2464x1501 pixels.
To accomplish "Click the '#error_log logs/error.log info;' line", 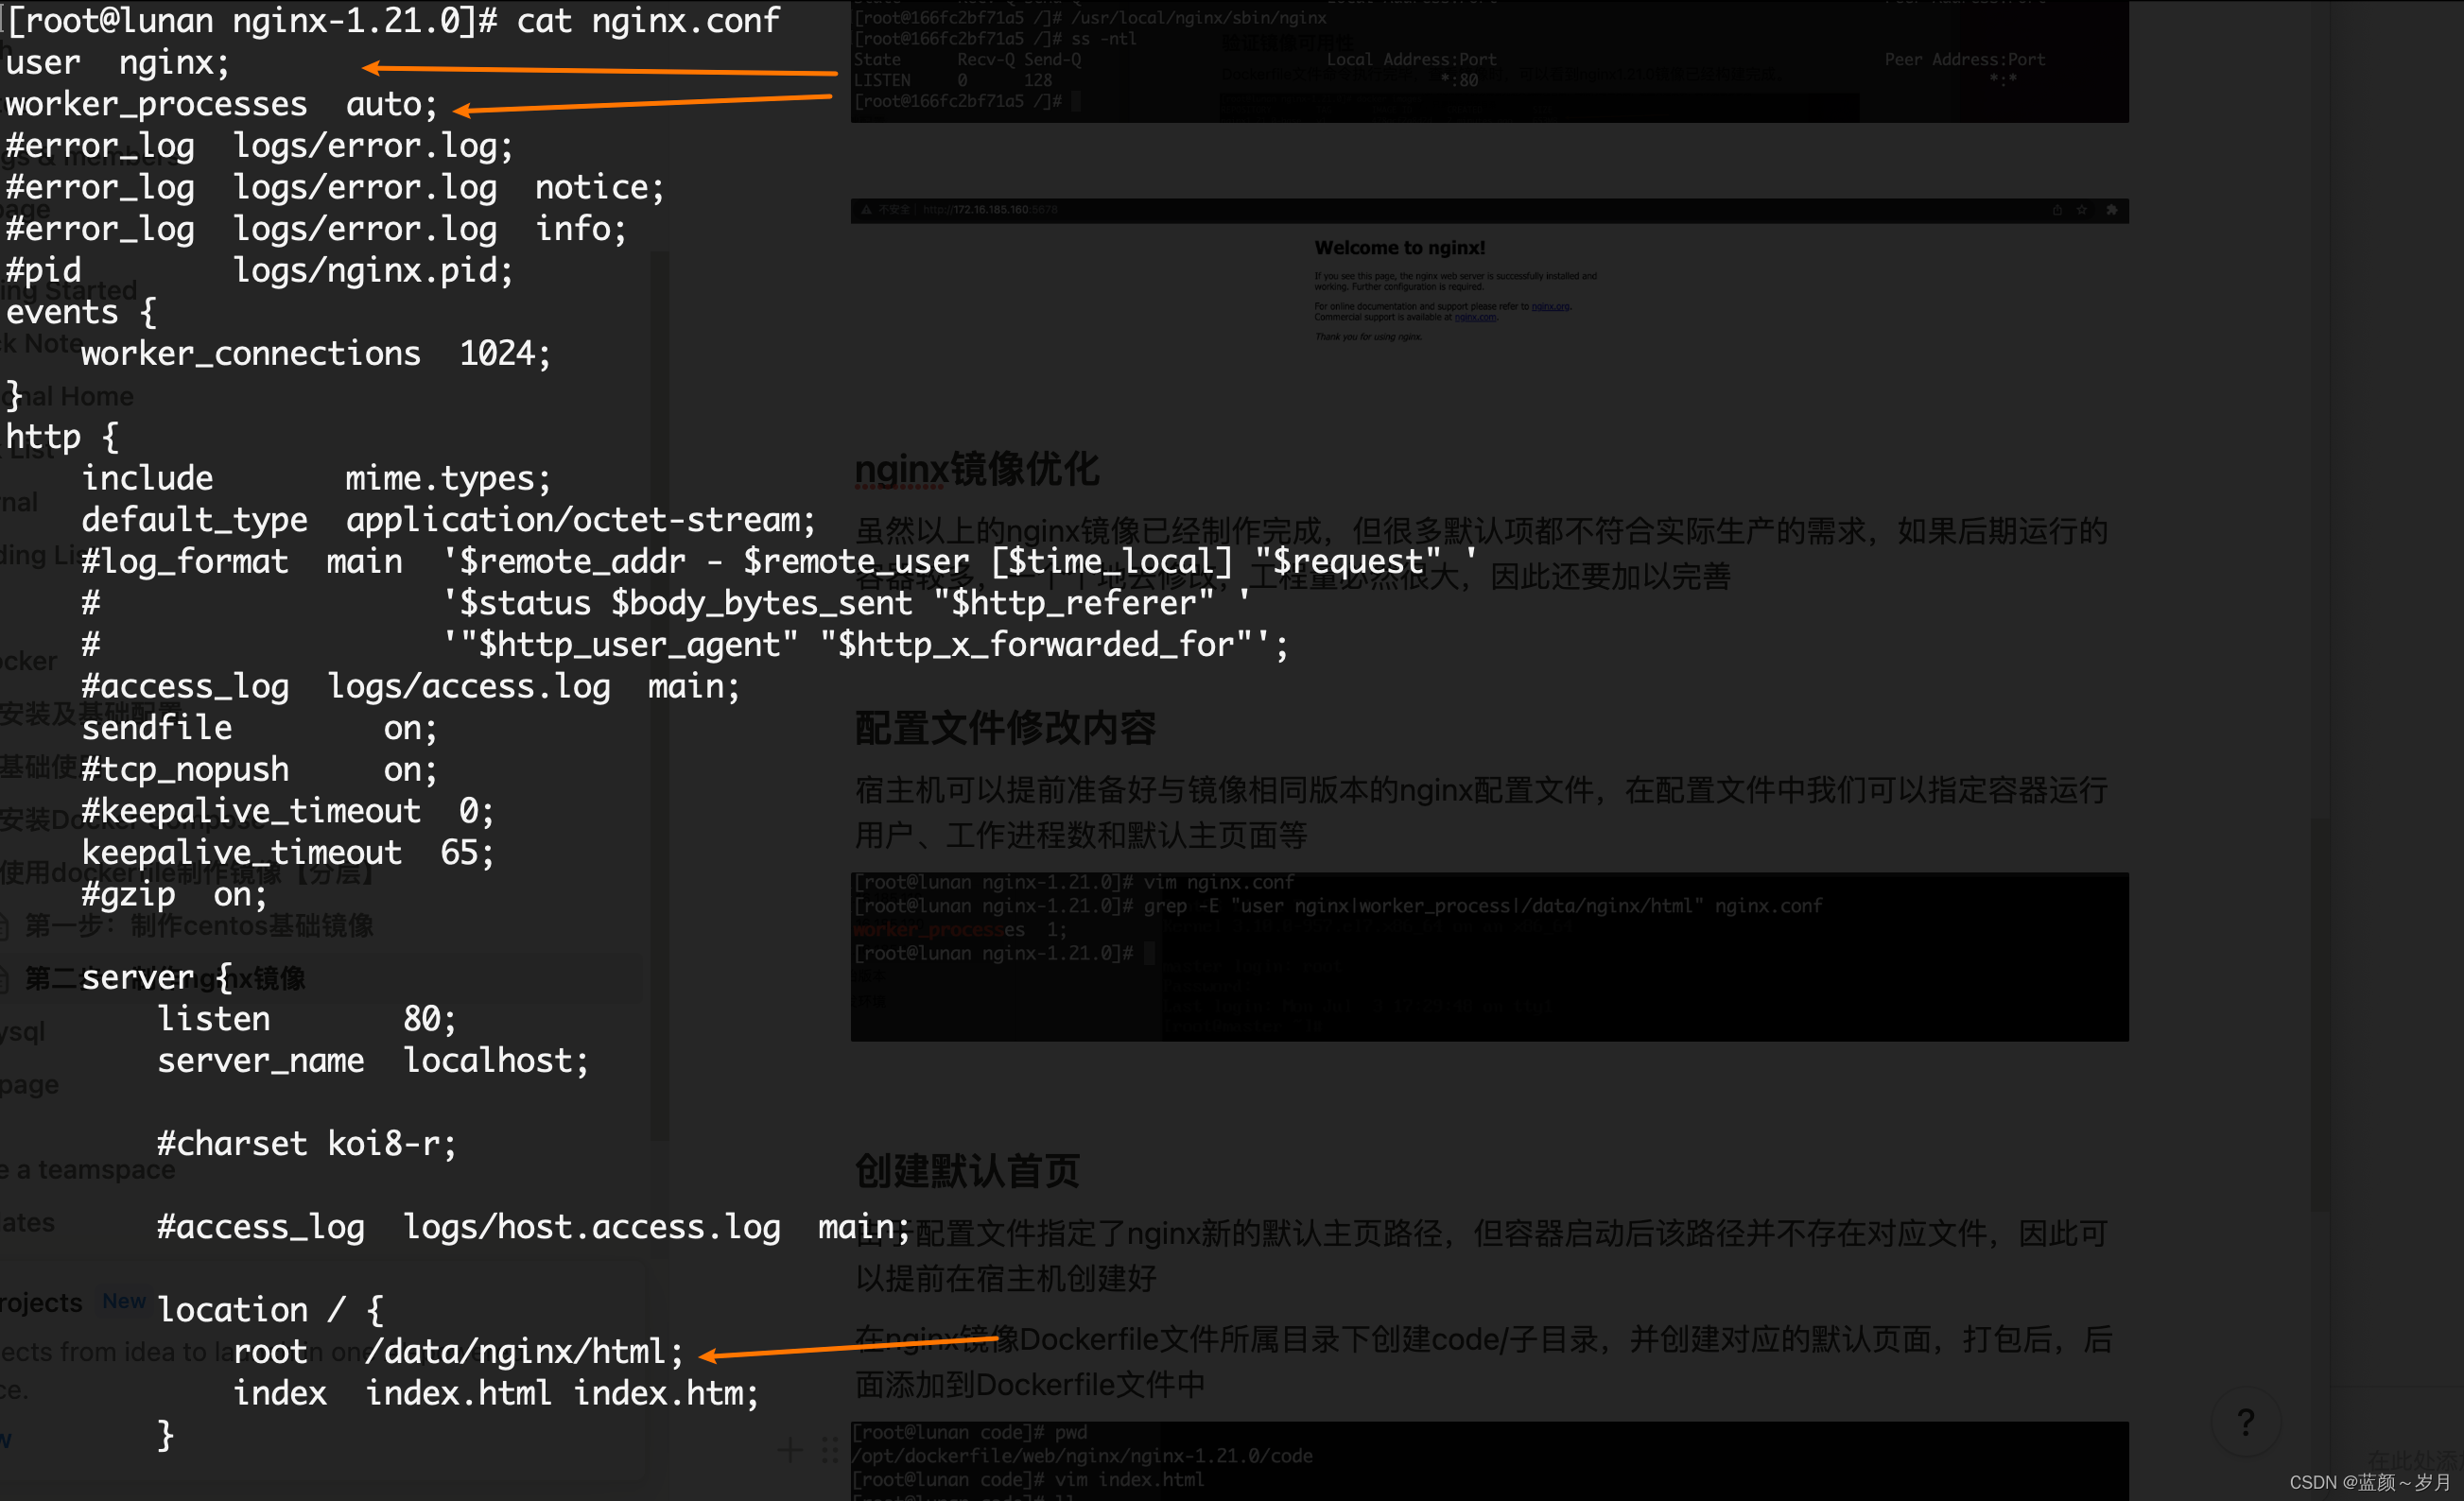I will (316, 228).
